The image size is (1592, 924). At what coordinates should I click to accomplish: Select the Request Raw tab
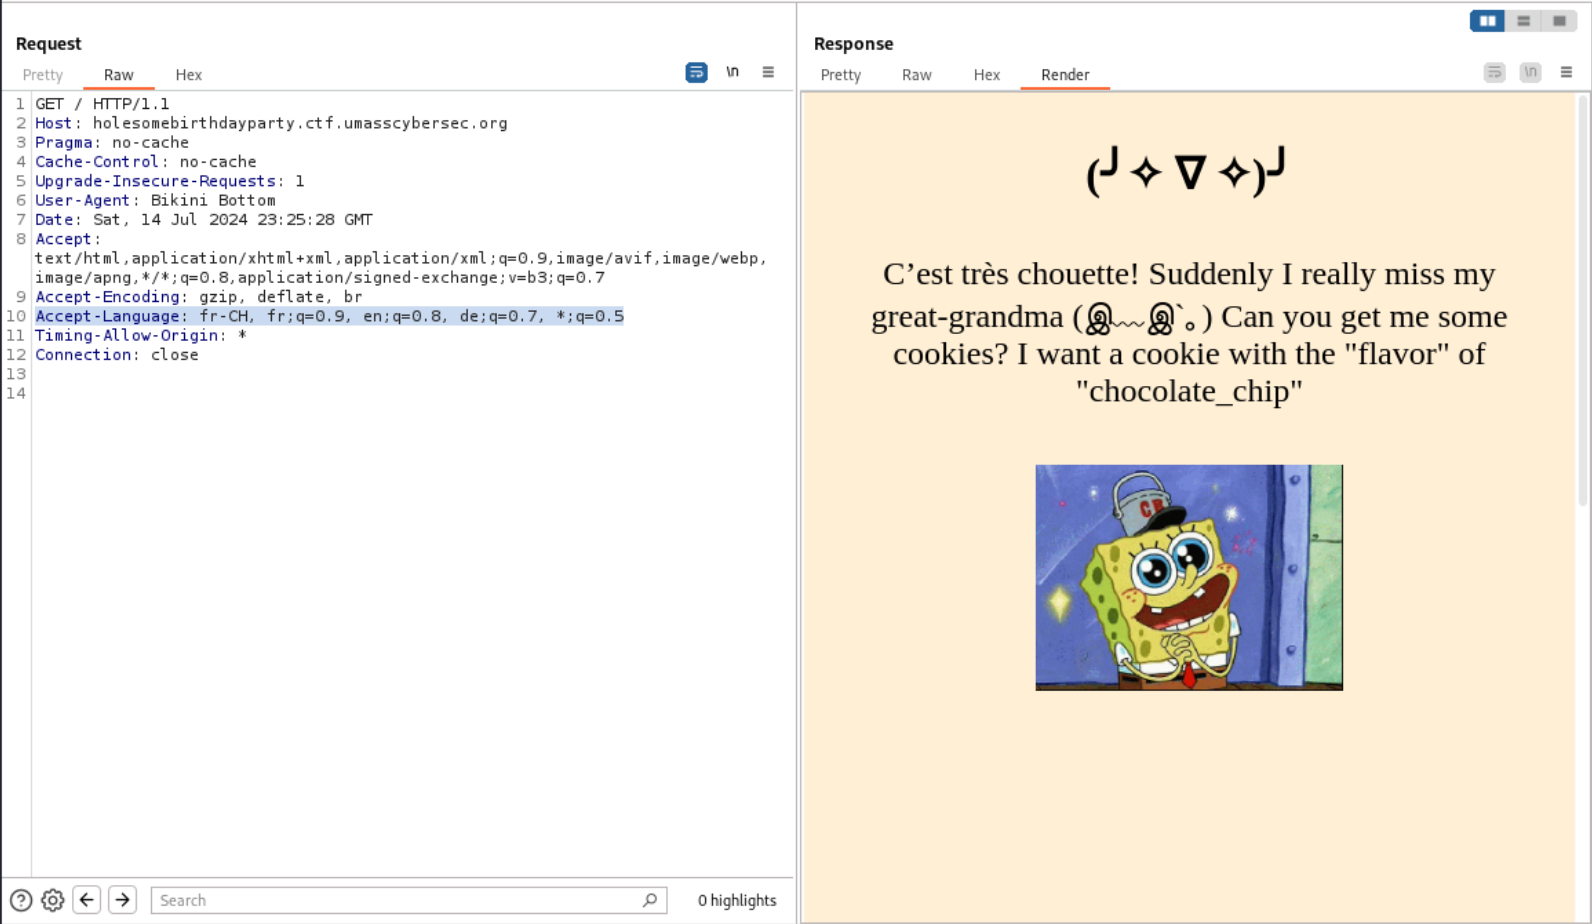pyautogui.click(x=118, y=75)
